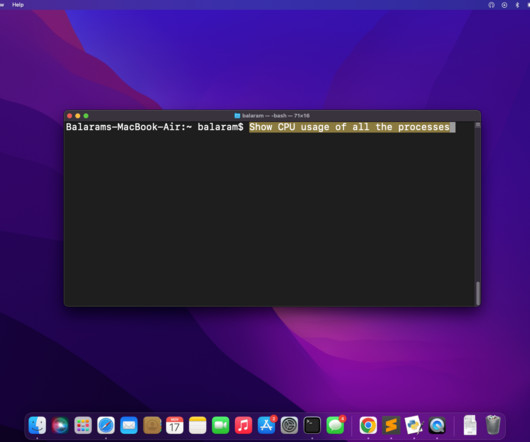
Task: Maximize Terminal with the green button
Action: tap(86, 116)
